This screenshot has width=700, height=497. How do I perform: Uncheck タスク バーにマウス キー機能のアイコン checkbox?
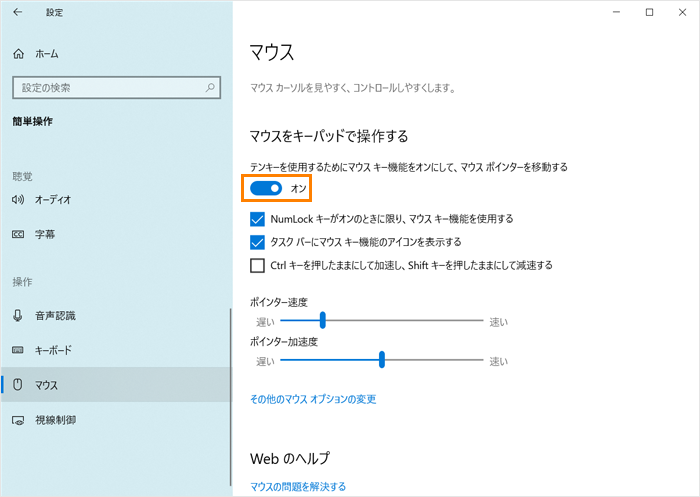click(x=258, y=242)
